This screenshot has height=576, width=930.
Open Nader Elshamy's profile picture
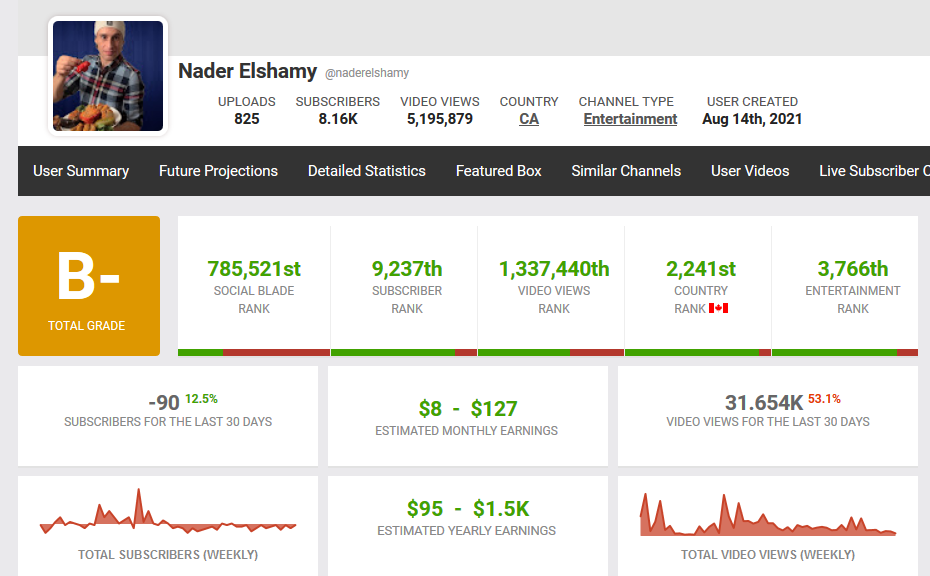108,76
